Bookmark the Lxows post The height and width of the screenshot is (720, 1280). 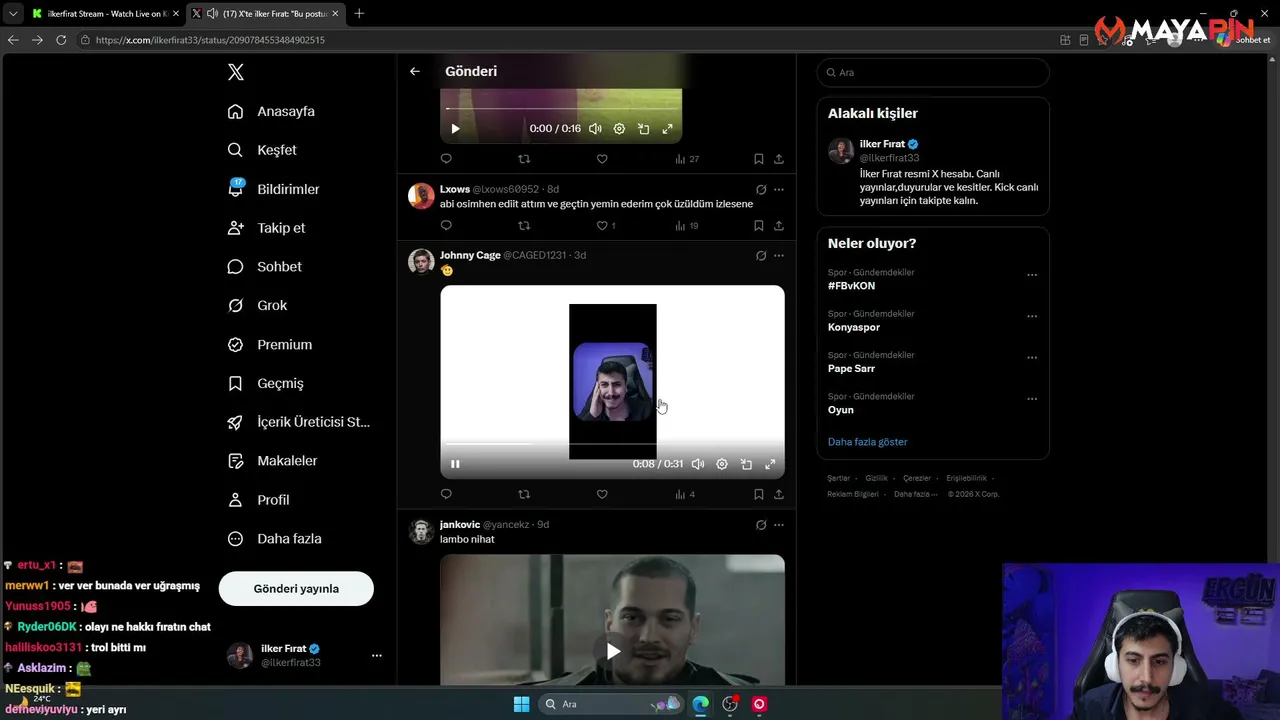coord(759,226)
